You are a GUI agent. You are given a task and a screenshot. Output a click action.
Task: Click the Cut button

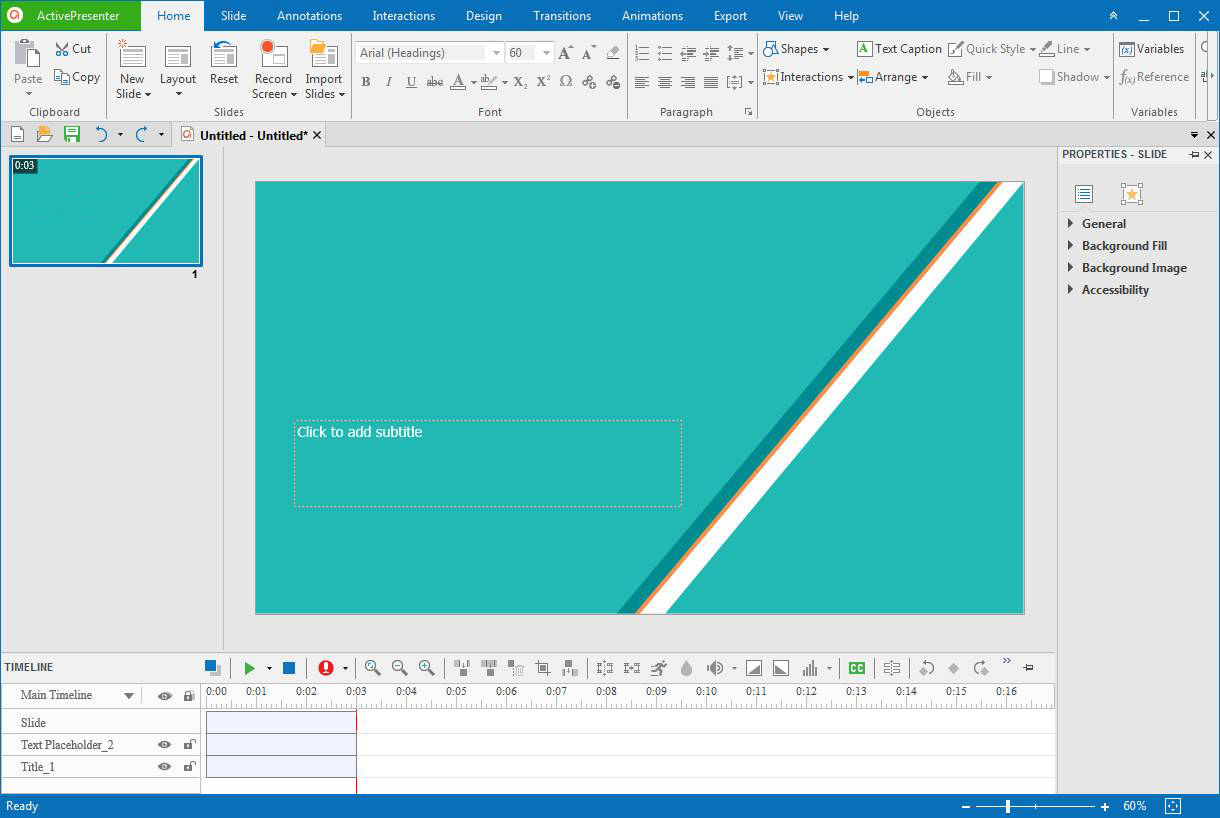tap(73, 49)
